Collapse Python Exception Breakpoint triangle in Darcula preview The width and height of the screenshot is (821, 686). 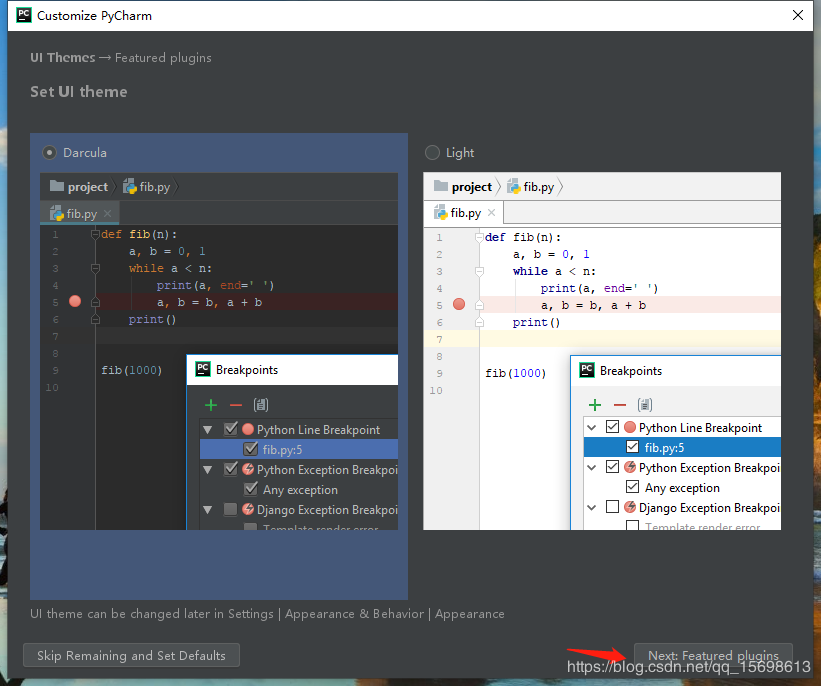coord(207,470)
